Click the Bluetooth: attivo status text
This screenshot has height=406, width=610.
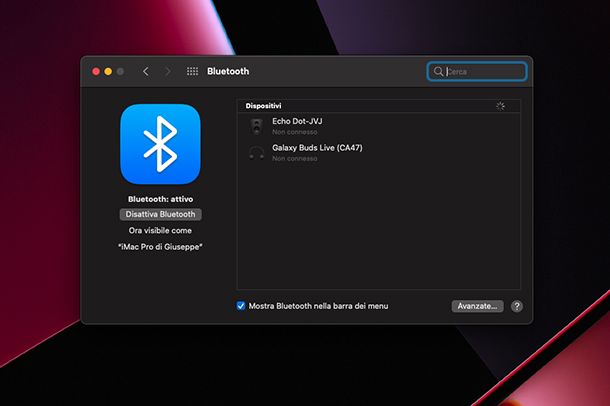(x=160, y=199)
